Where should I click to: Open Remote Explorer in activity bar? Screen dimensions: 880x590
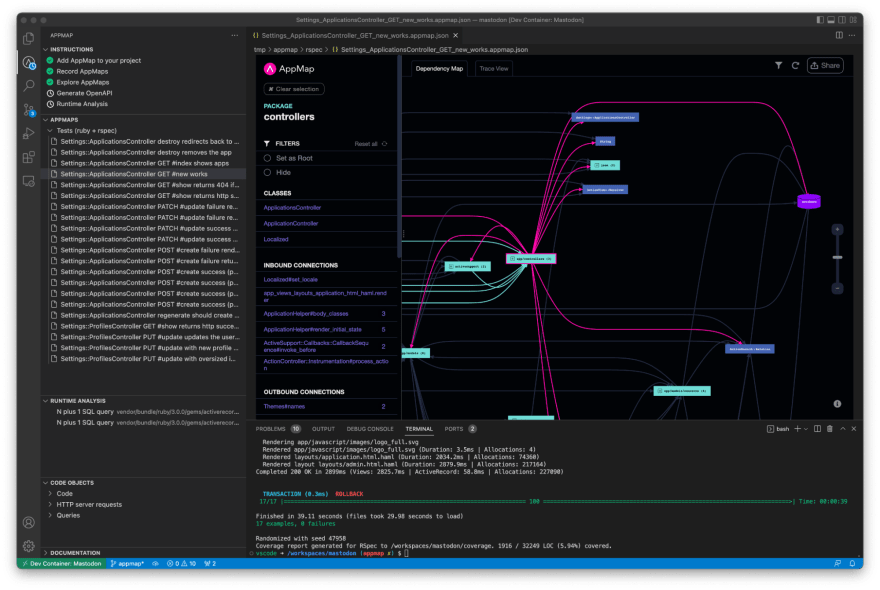(29, 181)
